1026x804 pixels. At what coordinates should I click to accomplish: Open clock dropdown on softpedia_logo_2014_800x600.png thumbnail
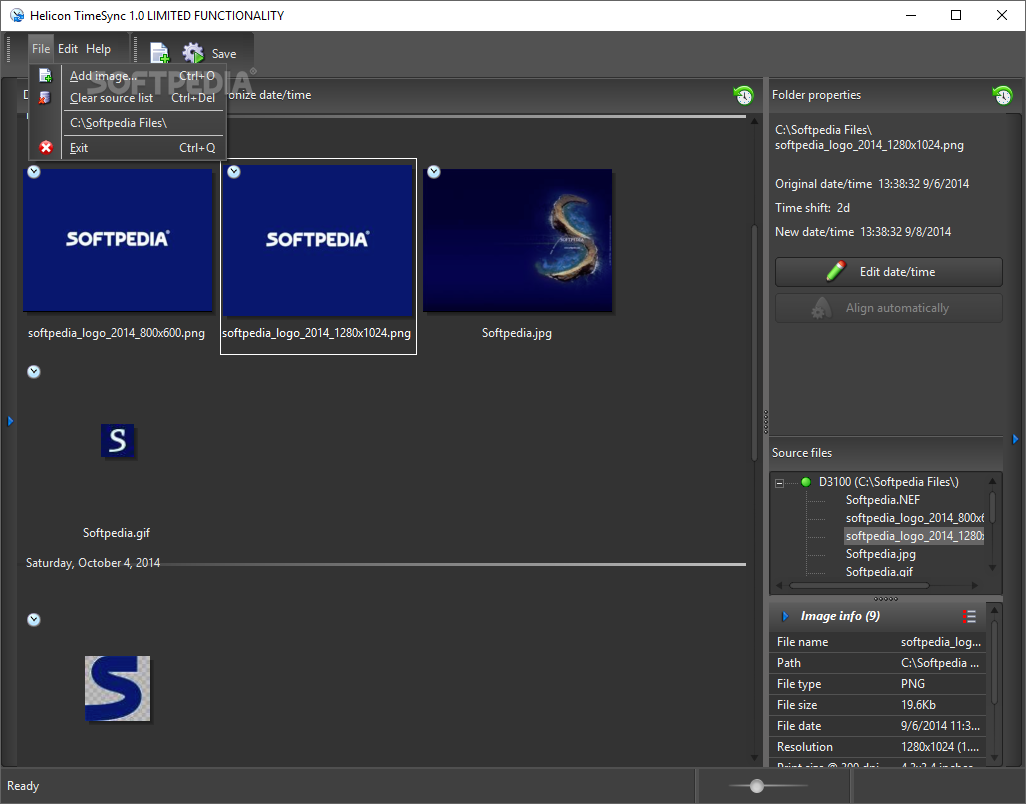pos(34,172)
